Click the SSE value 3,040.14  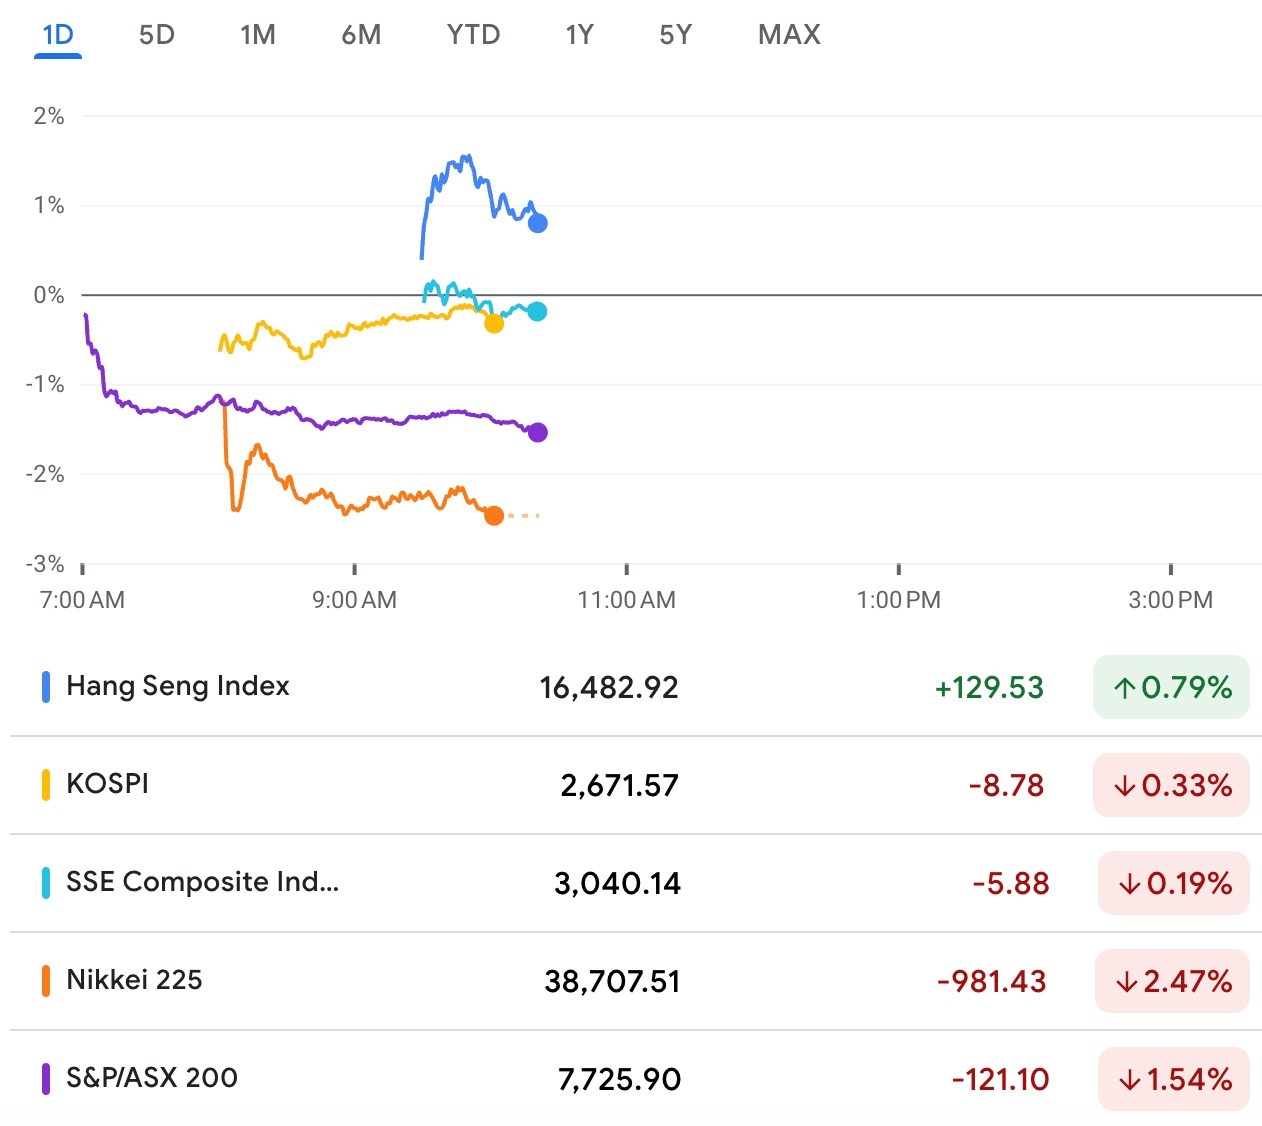coord(617,884)
